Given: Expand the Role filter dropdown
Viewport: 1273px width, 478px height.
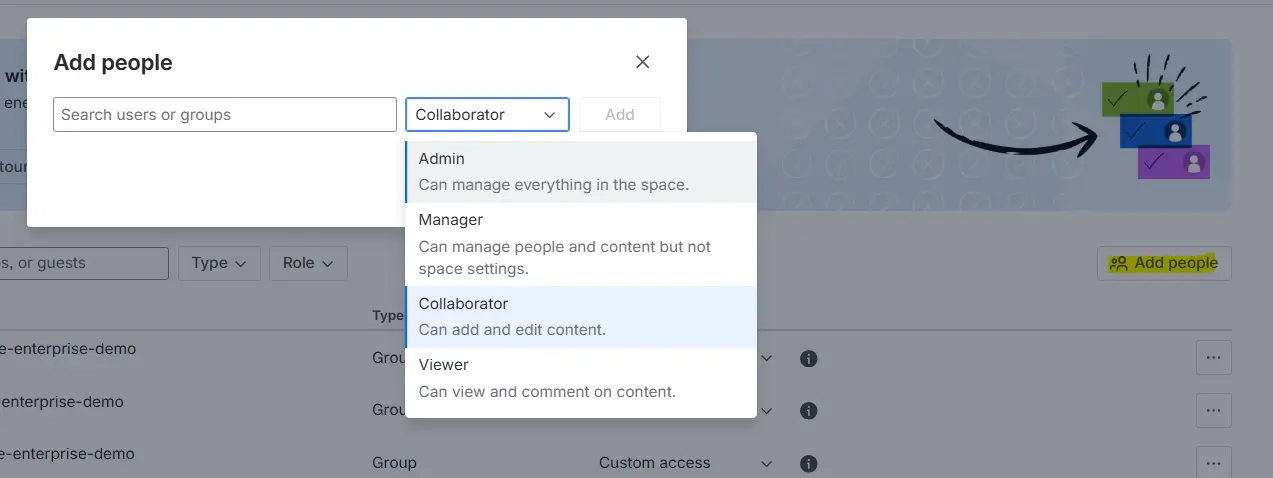Looking at the screenshot, I should click(x=308, y=263).
